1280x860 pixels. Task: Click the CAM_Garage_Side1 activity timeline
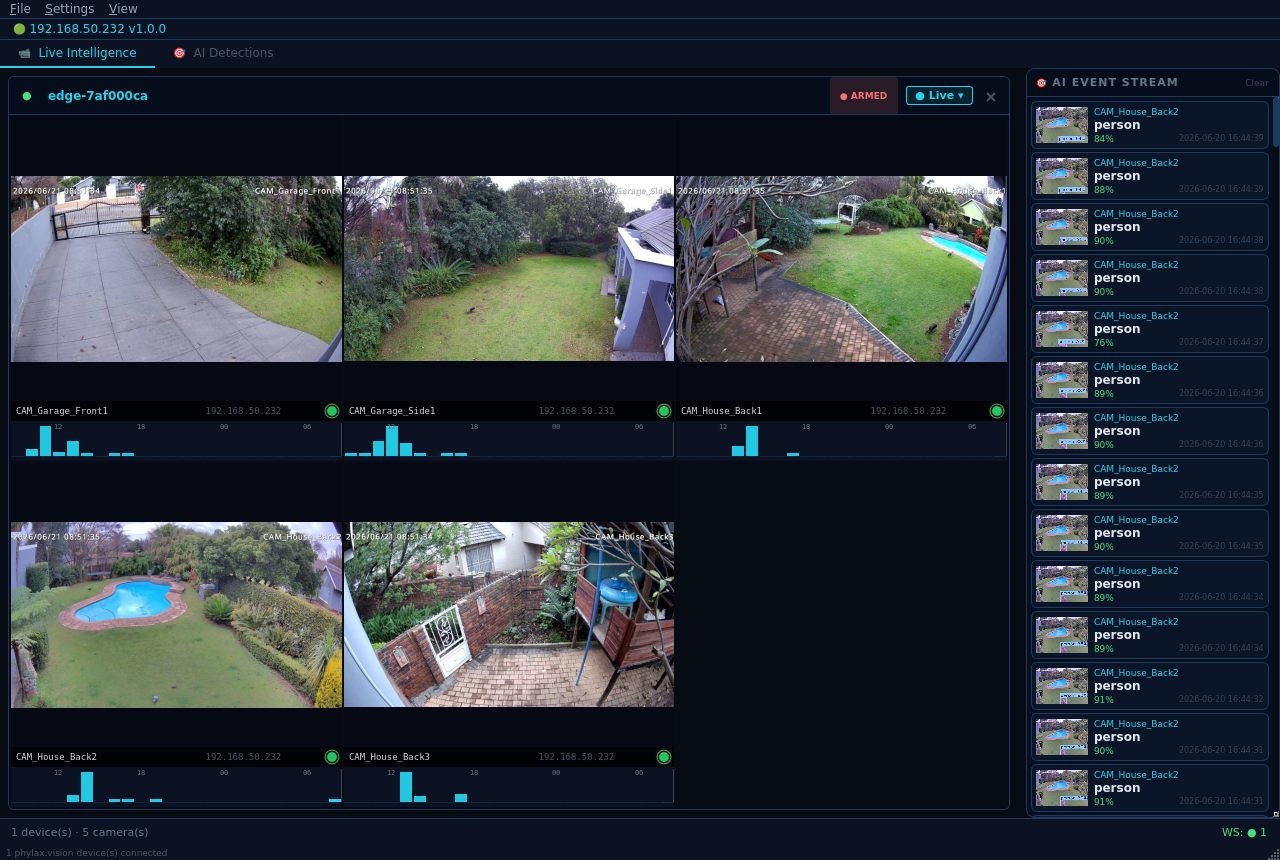508,439
